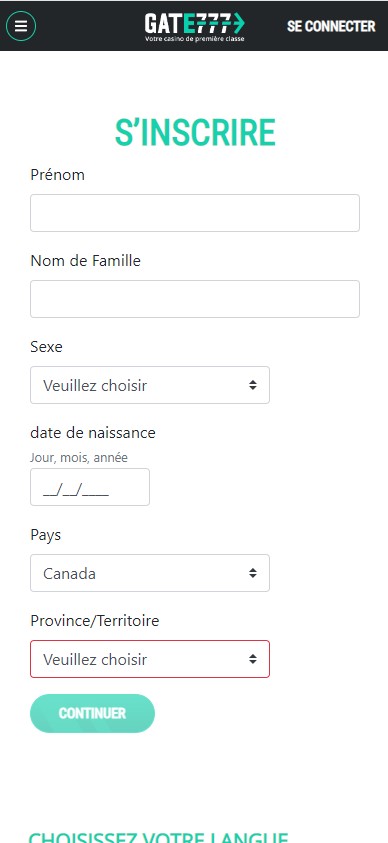Click the Province/Territoire label
Screen dimensions: 388x843
95,621
